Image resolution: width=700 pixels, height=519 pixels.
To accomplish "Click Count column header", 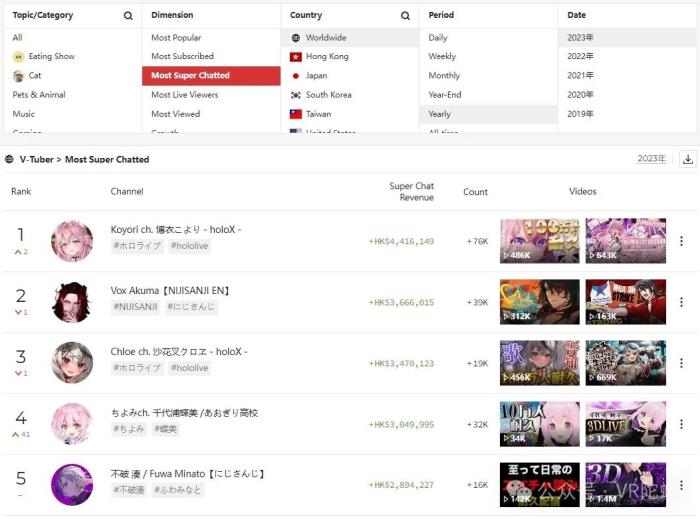I will click(475, 191).
